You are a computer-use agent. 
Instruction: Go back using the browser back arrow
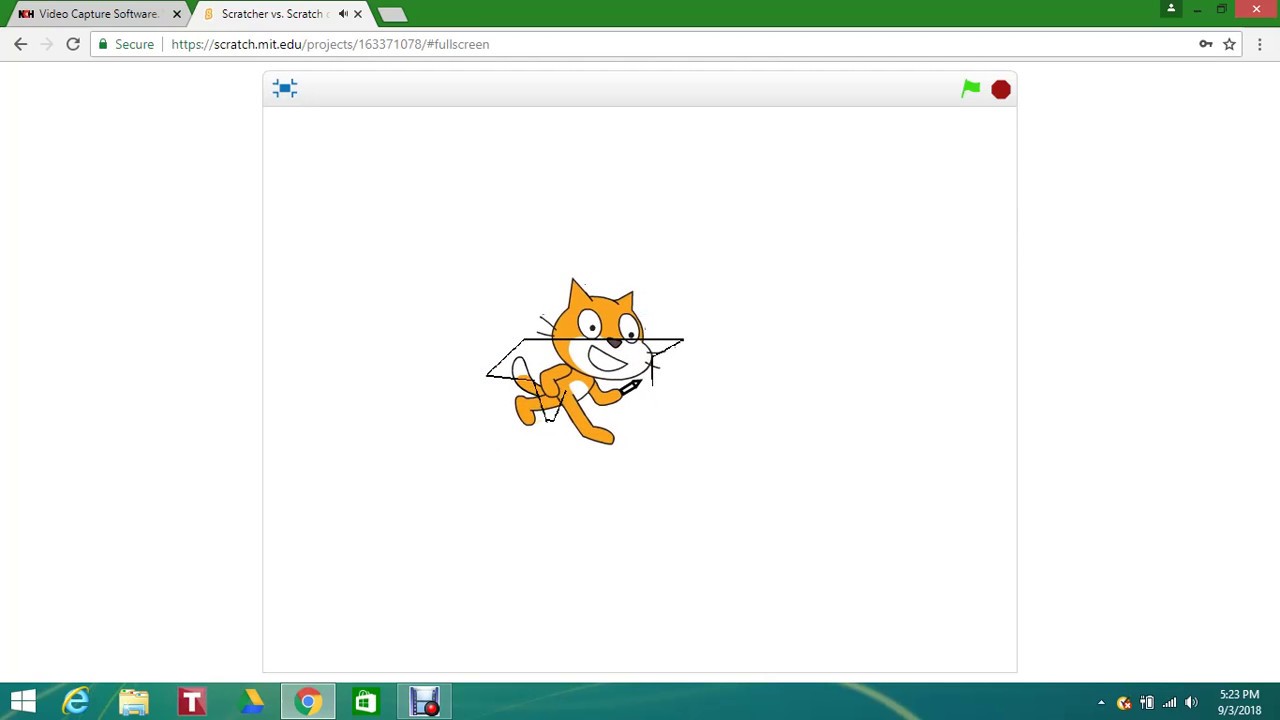21,44
